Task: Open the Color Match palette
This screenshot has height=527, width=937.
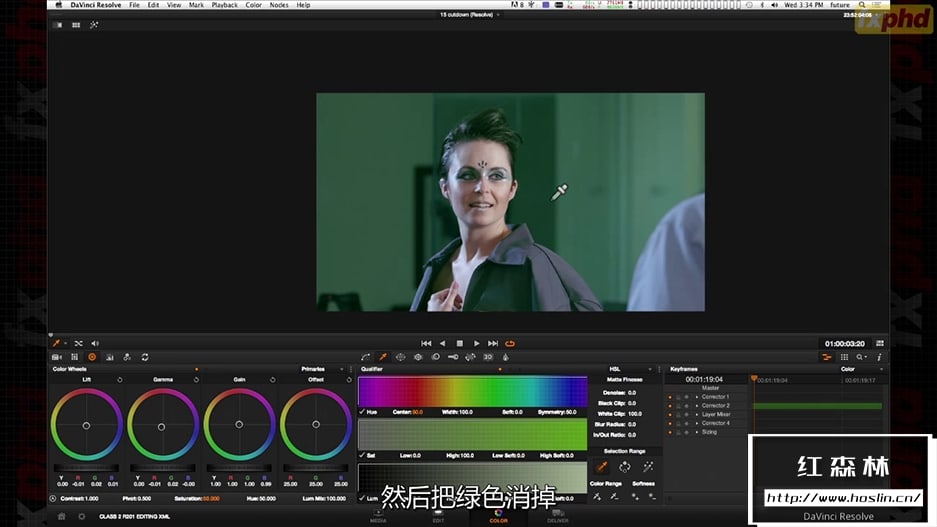Action: [x=75, y=357]
